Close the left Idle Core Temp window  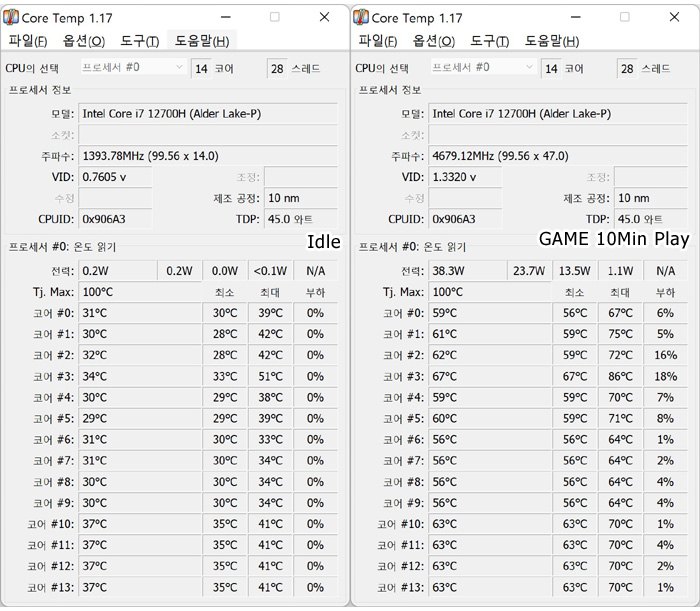[324, 17]
